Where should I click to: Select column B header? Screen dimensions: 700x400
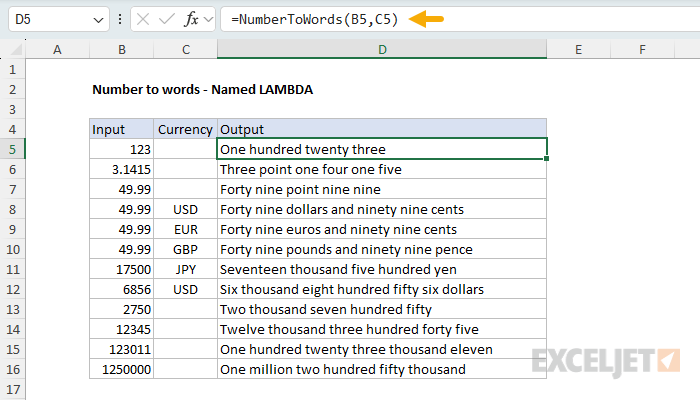[x=121, y=49]
